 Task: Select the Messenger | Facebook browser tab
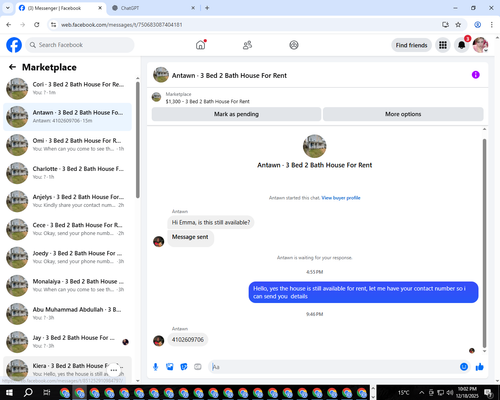(61, 8)
